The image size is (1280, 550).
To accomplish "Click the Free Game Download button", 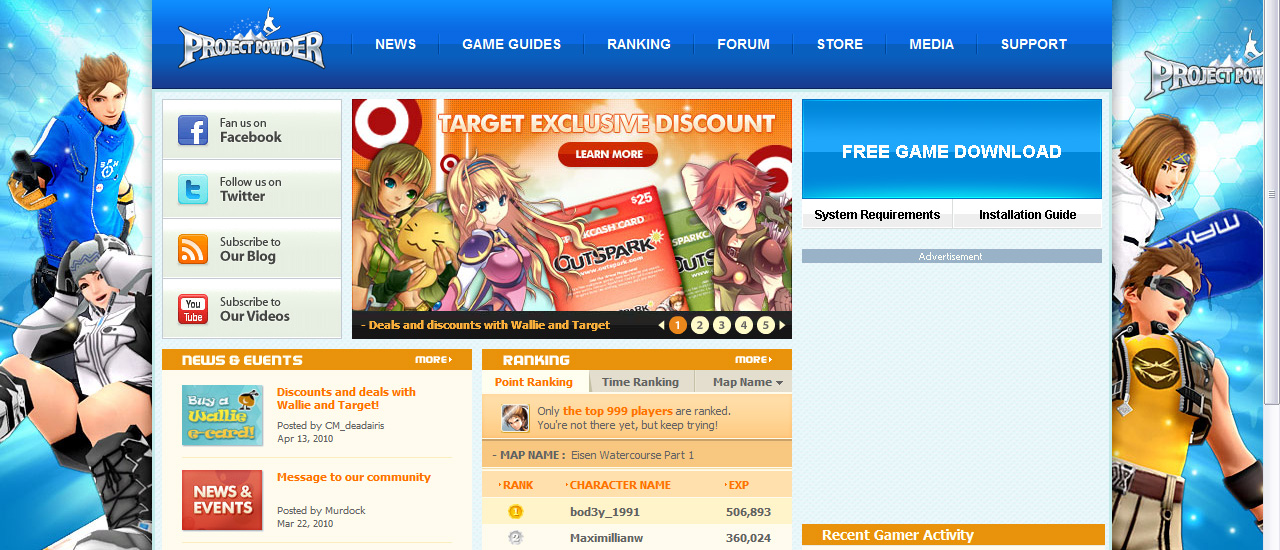I will (952, 149).
